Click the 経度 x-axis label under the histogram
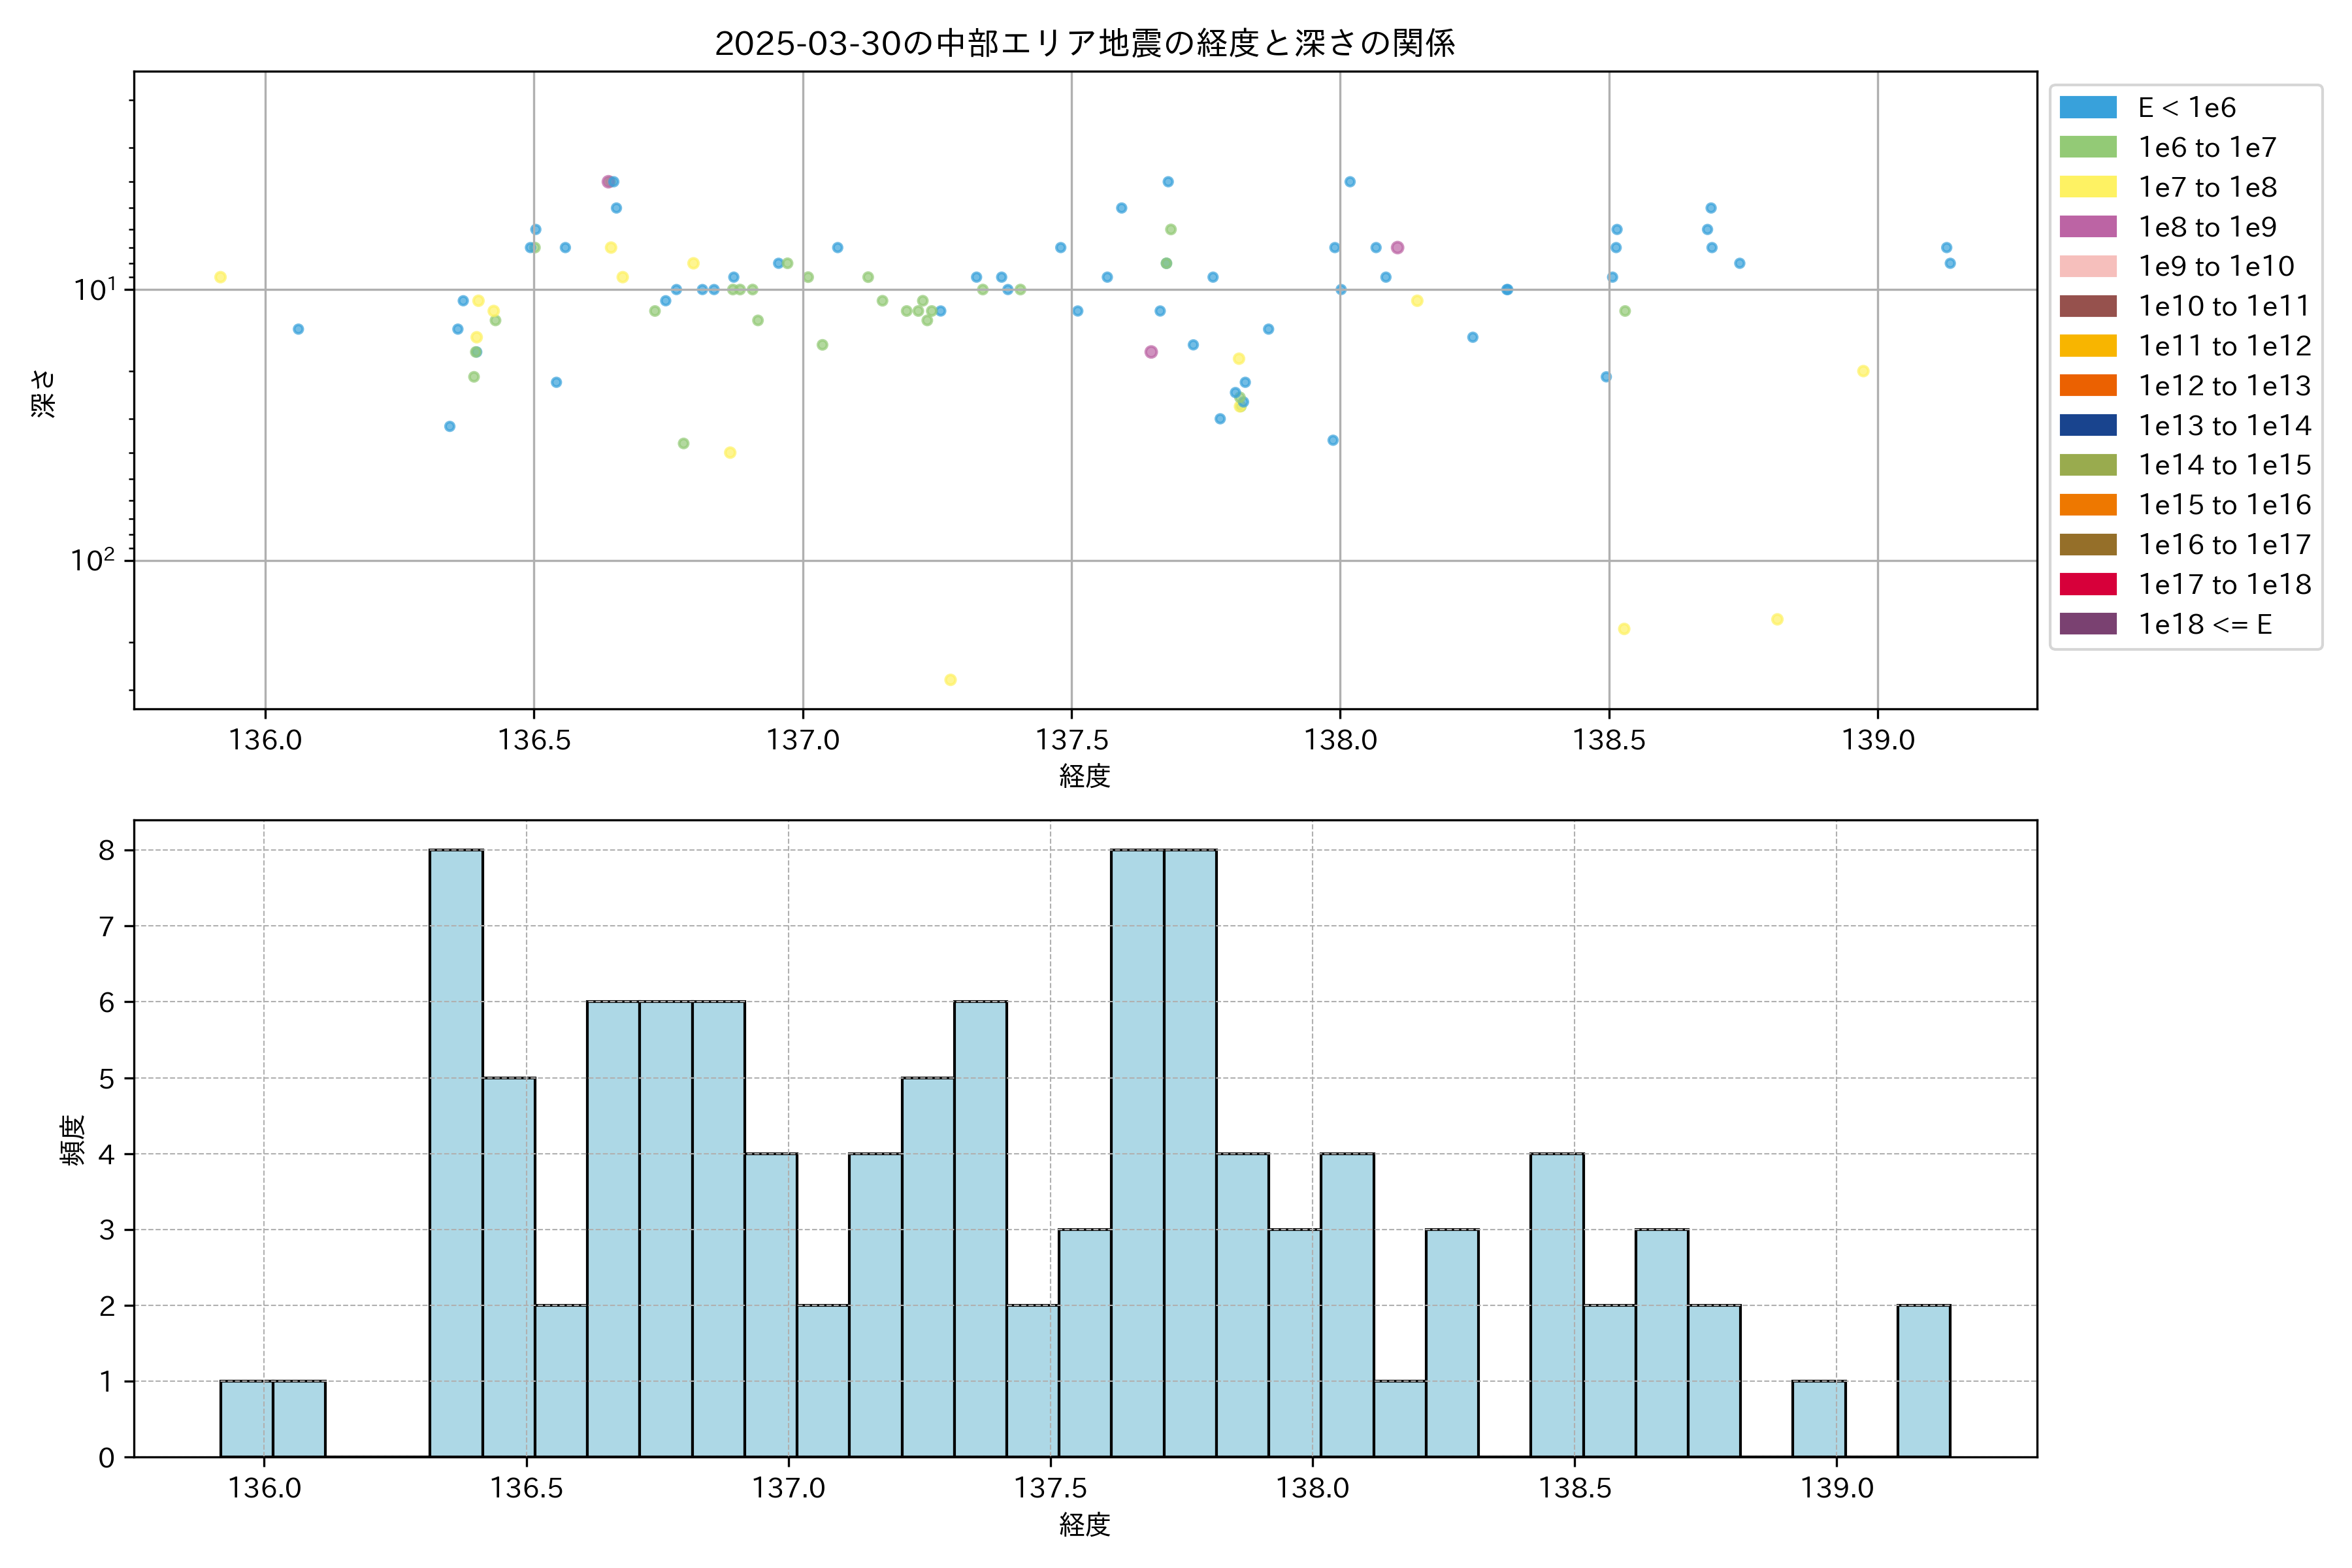Screen dimensions: 2352x1568 1084,1525
